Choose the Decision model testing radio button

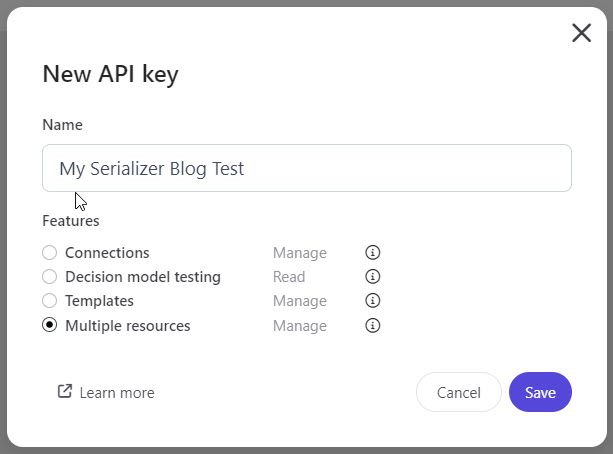(50, 277)
